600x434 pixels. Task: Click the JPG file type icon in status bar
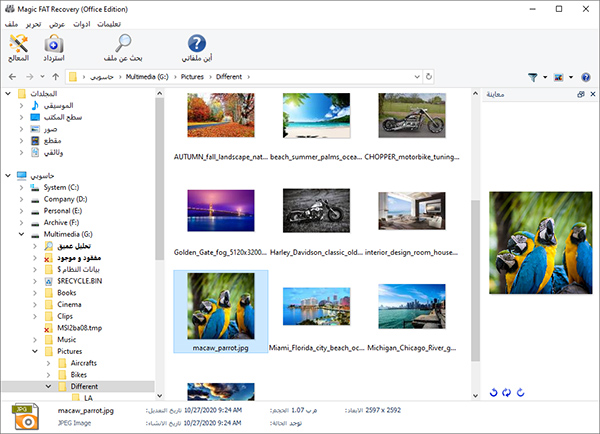(x=25, y=416)
